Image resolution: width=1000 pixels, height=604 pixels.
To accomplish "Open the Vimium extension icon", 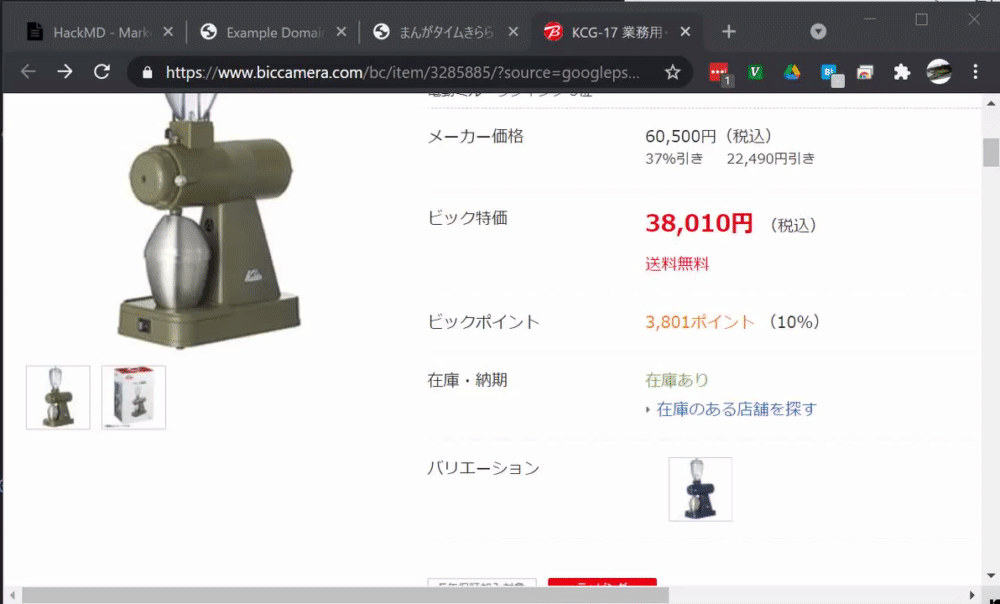I will tap(756, 72).
